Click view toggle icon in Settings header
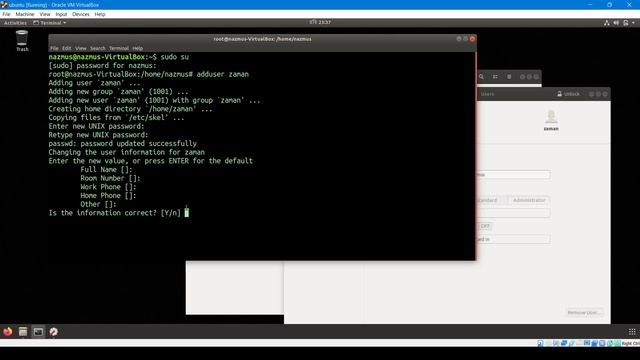 (x=495, y=76)
